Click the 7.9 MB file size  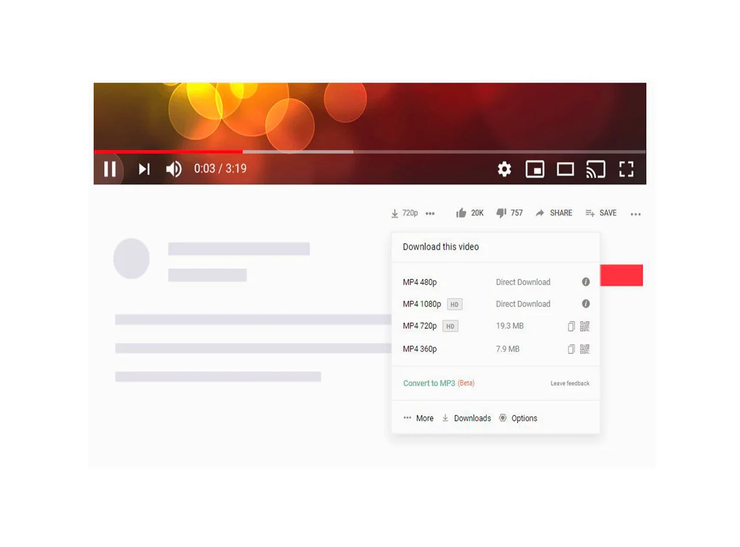tap(507, 349)
